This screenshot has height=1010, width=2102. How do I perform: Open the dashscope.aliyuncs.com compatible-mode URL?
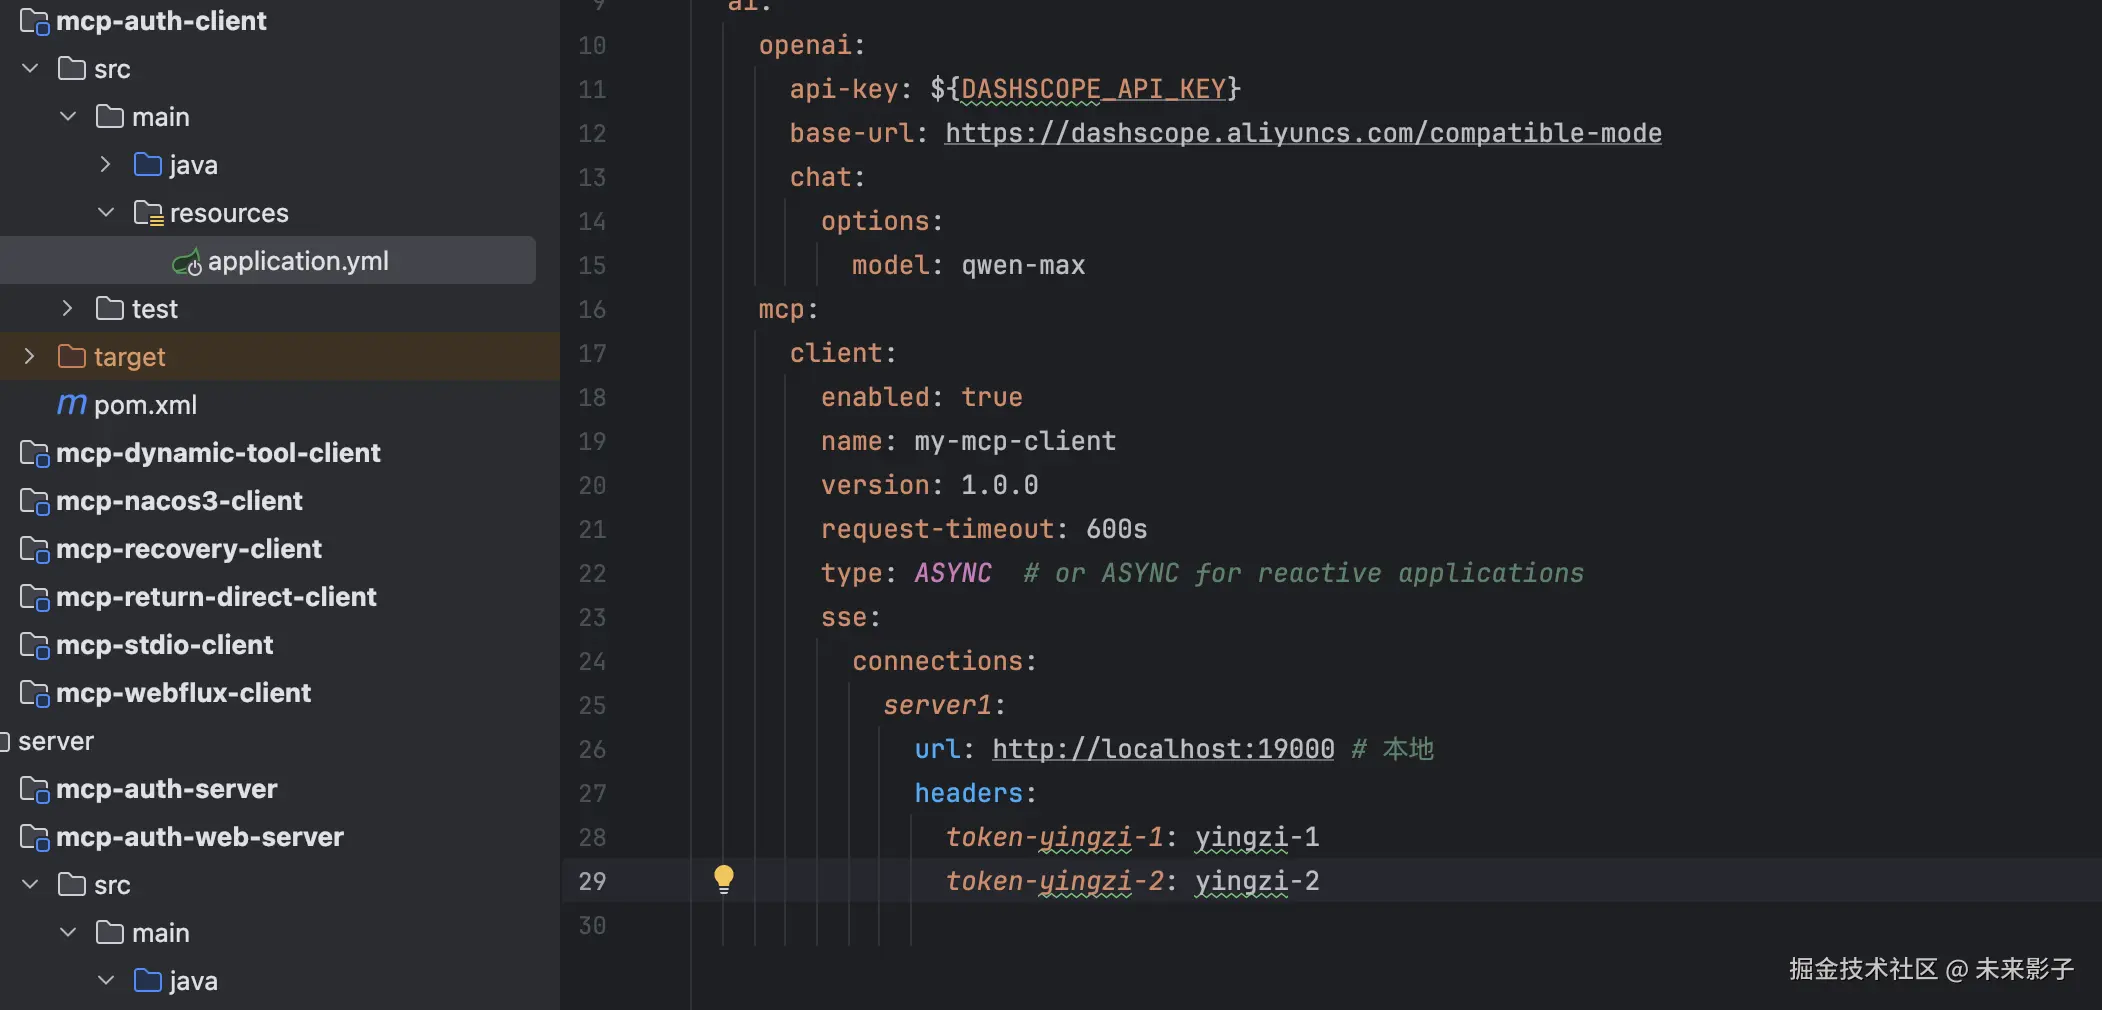pyautogui.click(x=1303, y=133)
